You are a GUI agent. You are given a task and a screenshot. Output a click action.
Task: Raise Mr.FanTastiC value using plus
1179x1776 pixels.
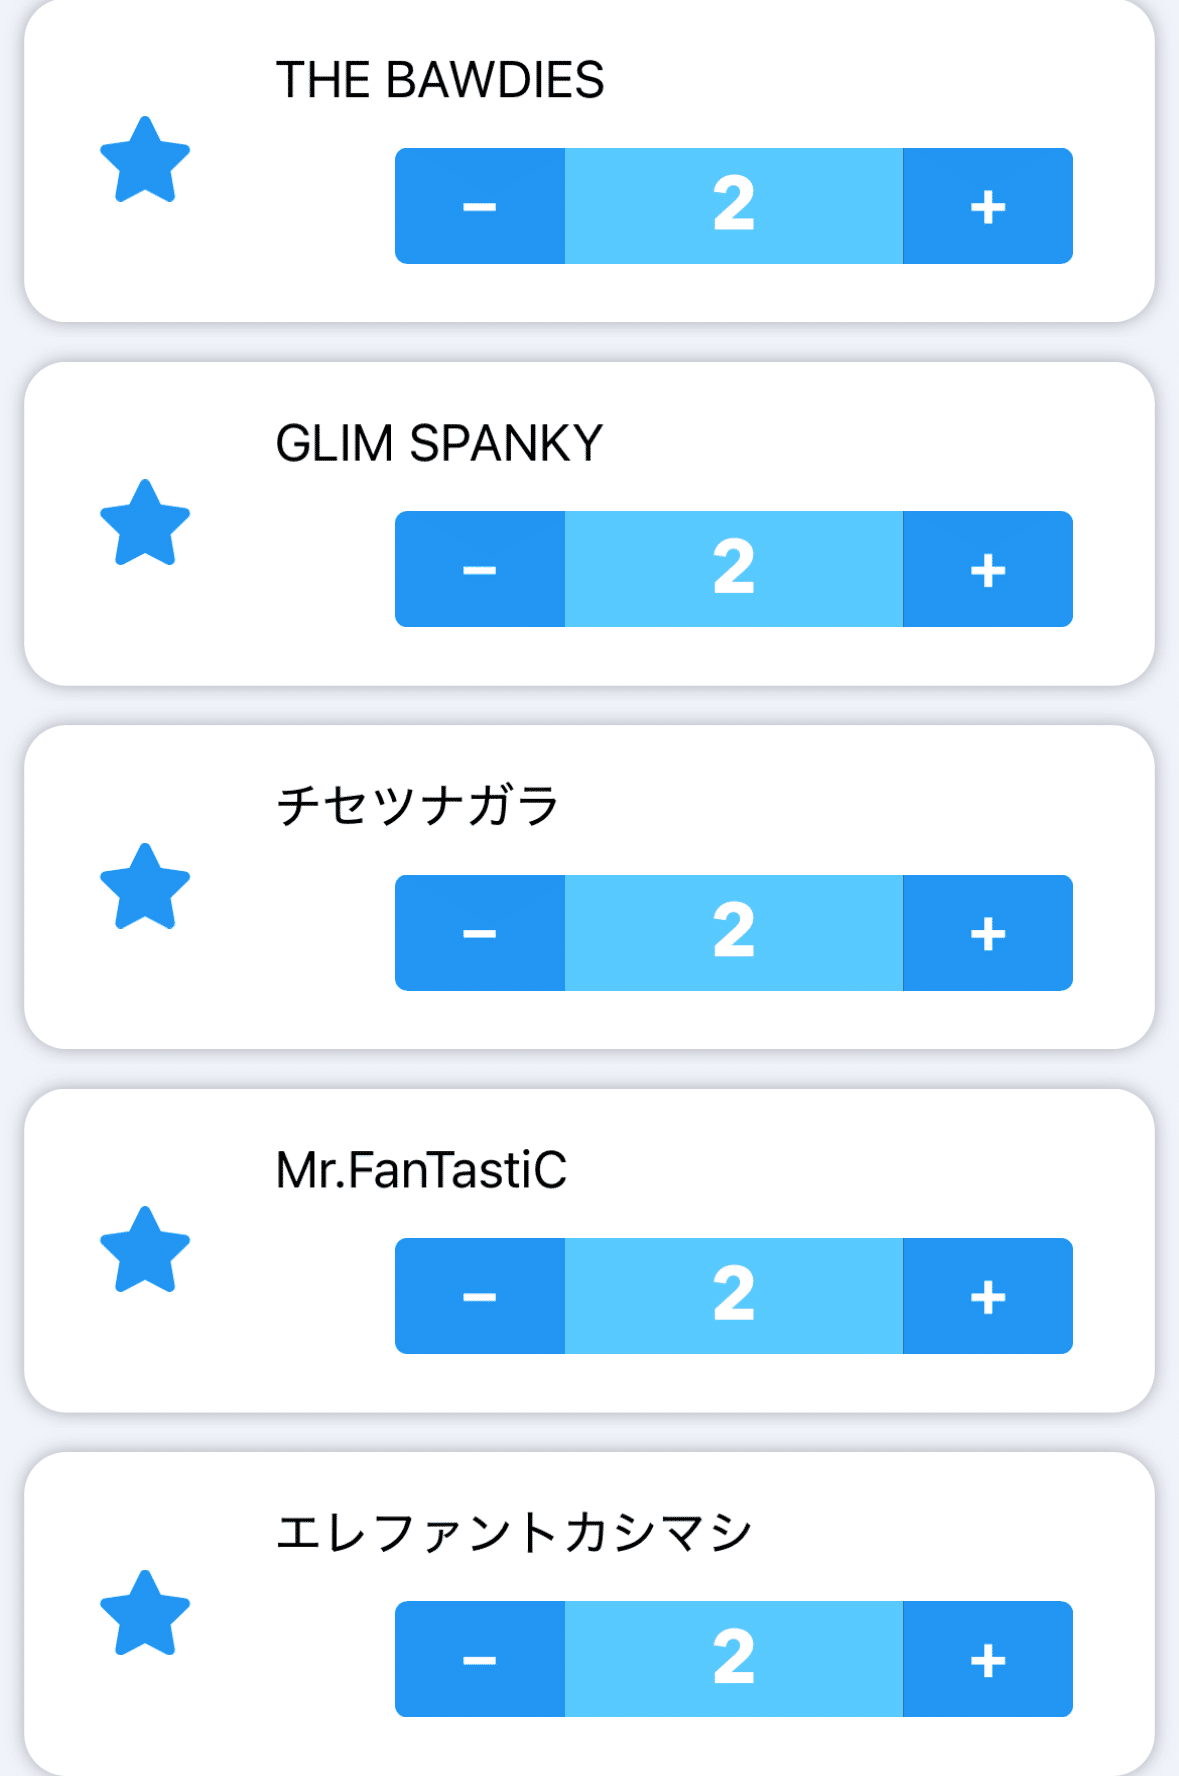coord(987,1296)
